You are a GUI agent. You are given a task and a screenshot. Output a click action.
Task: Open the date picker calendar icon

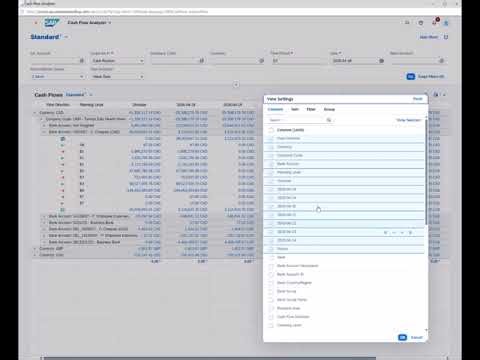[382, 61]
